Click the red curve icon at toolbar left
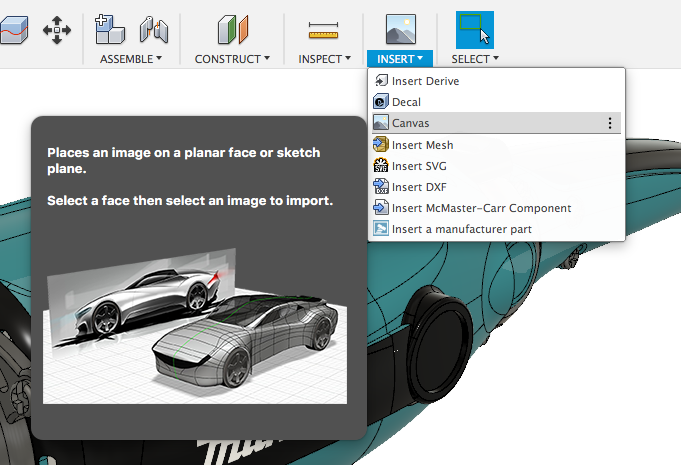Viewport: 681px width, 465px height. [x=12, y=30]
